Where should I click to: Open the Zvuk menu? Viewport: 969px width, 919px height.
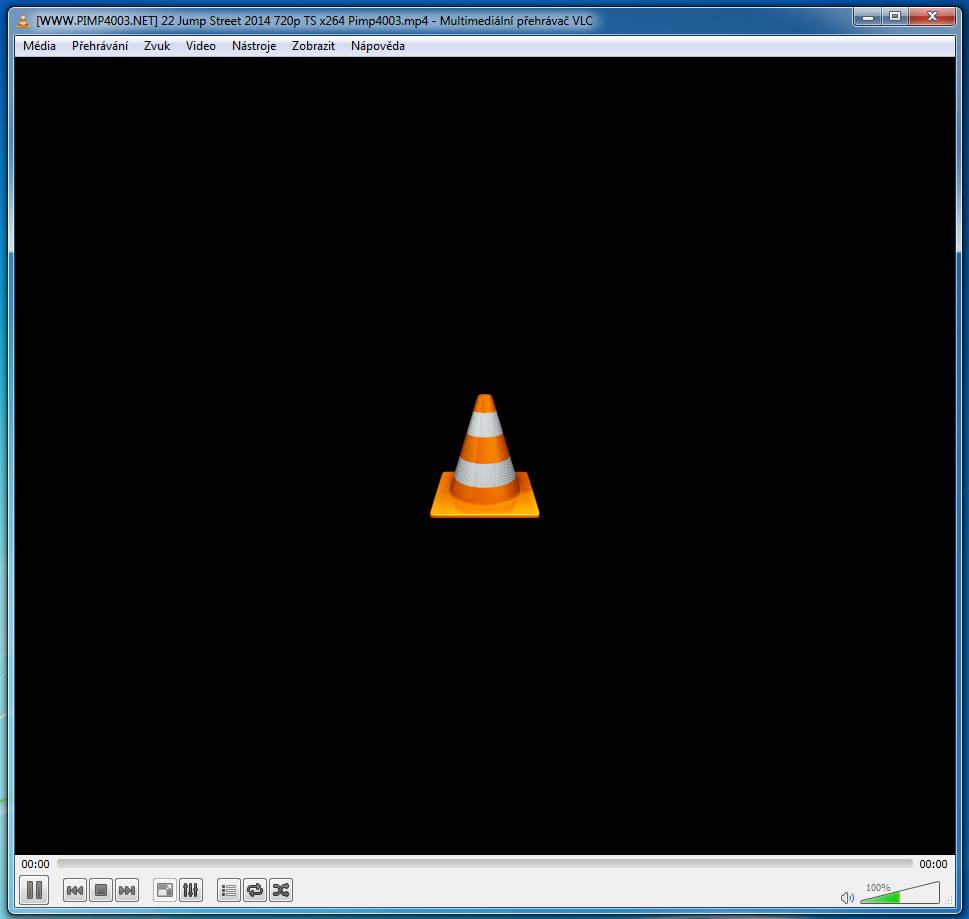[157, 46]
